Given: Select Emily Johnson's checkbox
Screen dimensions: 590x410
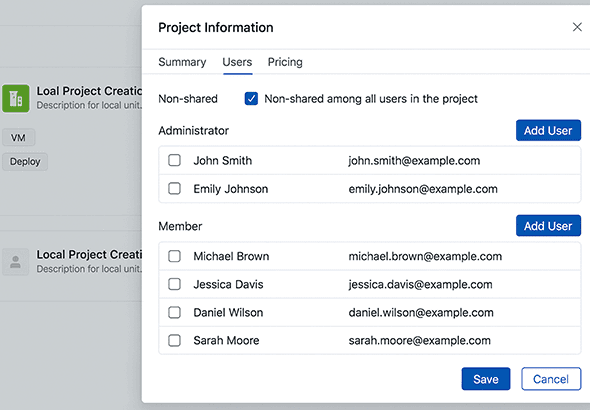Looking at the screenshot, I should point(174,188).
